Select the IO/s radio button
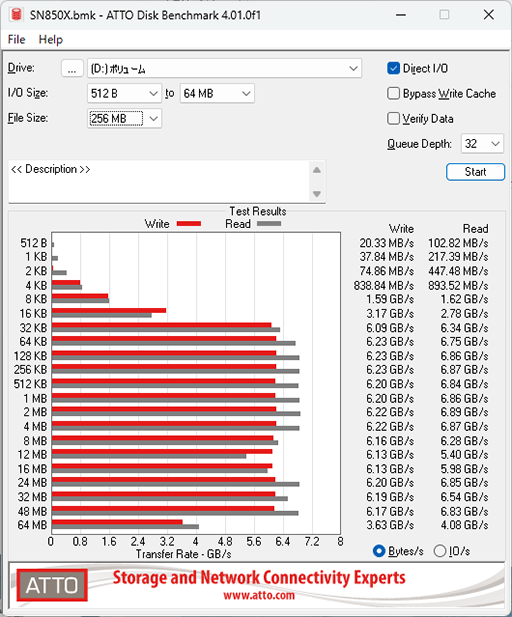Screen dimensions: 512x617 (x=440, y=551)
